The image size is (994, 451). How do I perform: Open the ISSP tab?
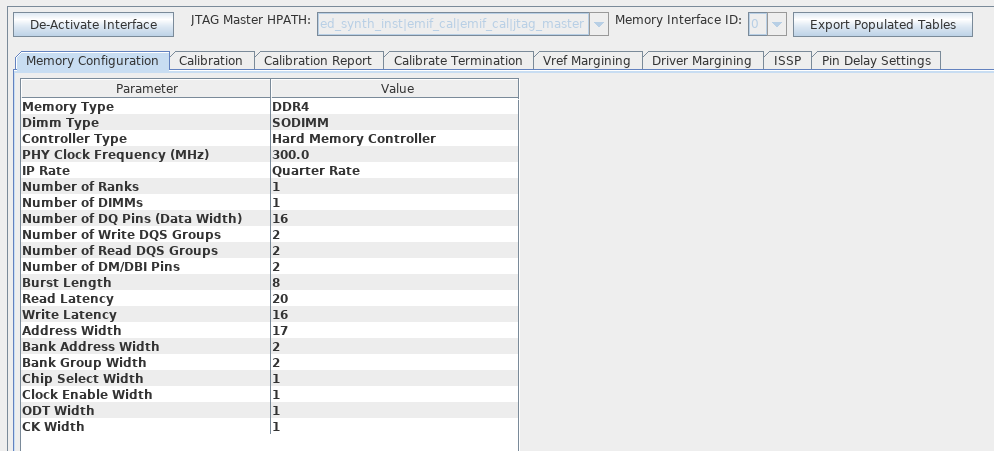click(787, 61)
